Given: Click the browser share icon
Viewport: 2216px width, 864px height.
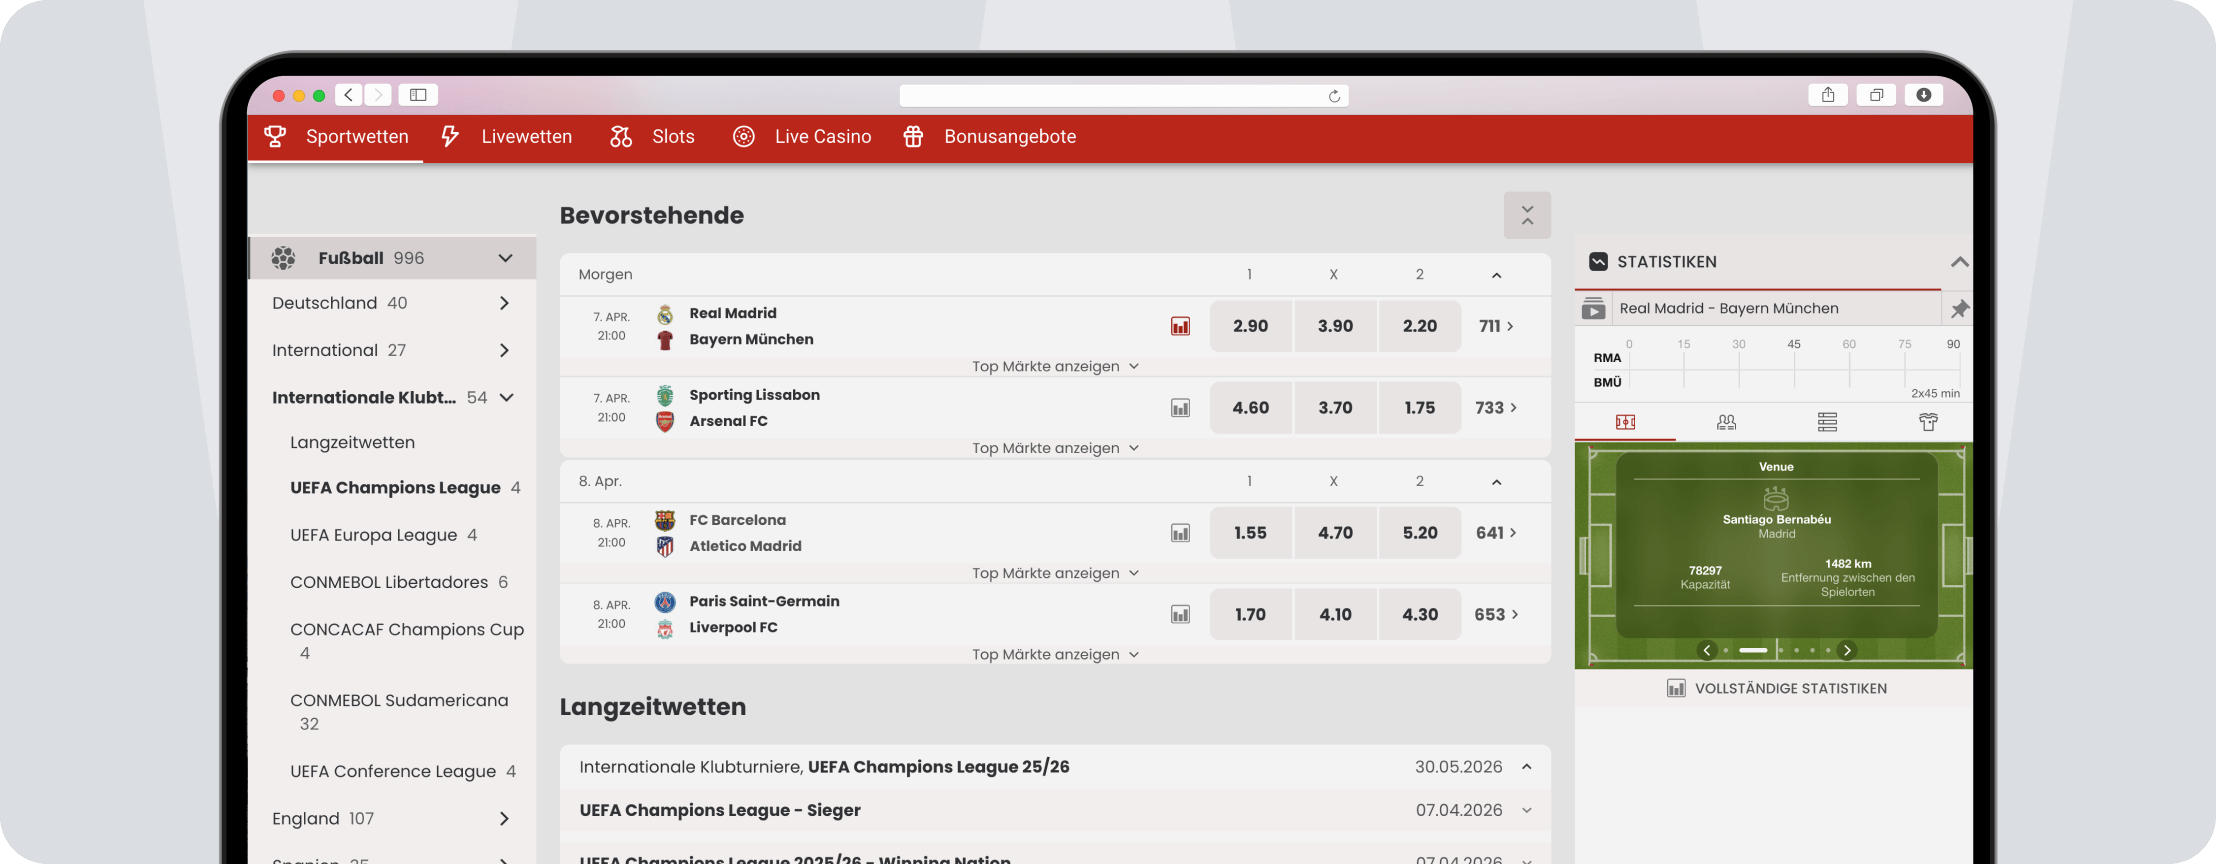Looking at the screenshot, I should (1828, 95).
